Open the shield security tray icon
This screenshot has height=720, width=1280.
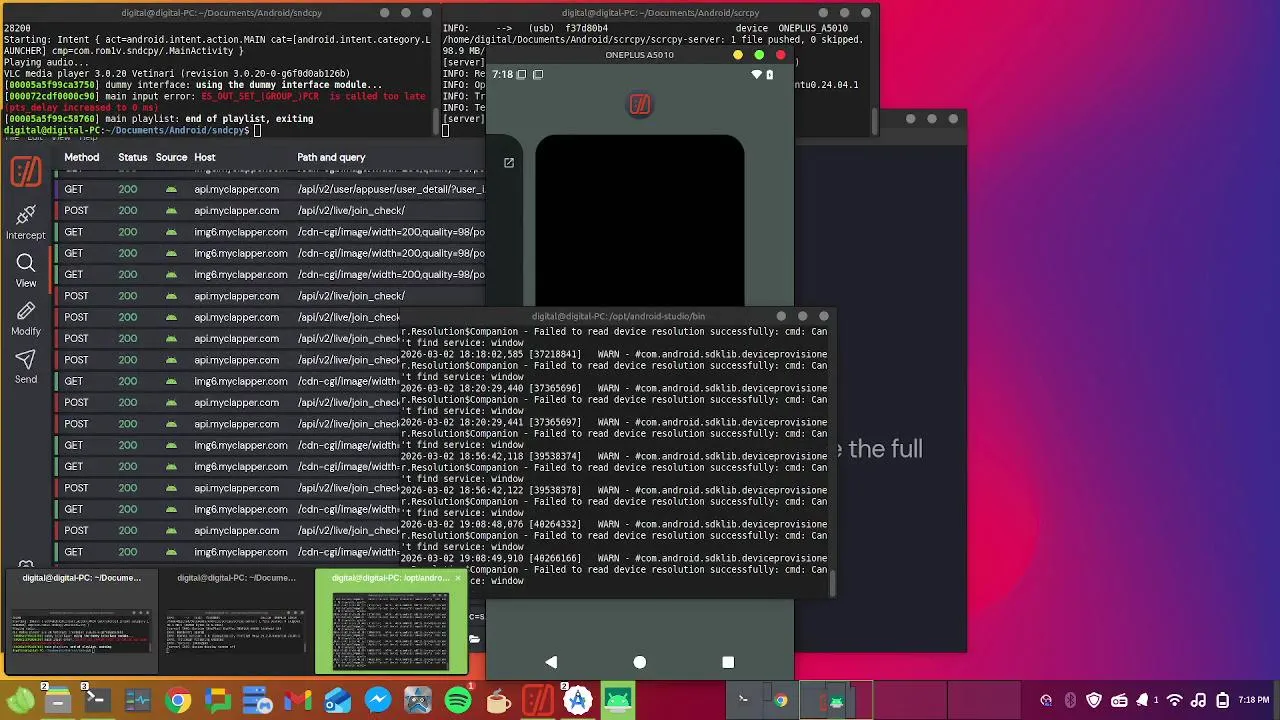1094,701
